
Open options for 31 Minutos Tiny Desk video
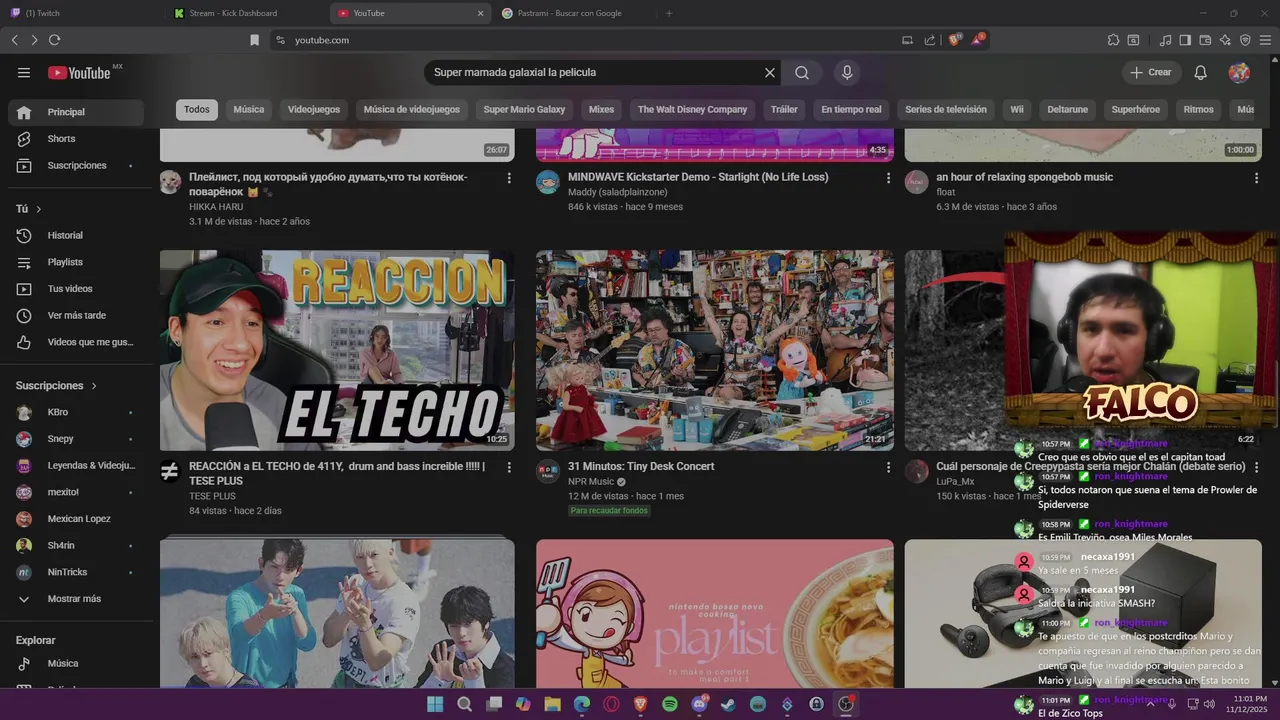point(888,467)
